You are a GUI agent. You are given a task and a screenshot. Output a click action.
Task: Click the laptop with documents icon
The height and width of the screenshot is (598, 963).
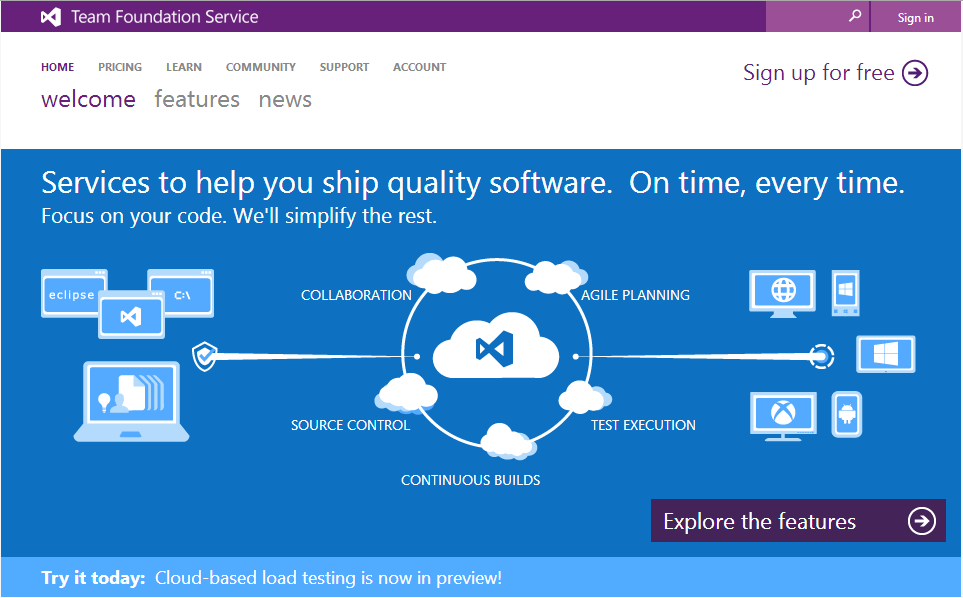[131, 401]
